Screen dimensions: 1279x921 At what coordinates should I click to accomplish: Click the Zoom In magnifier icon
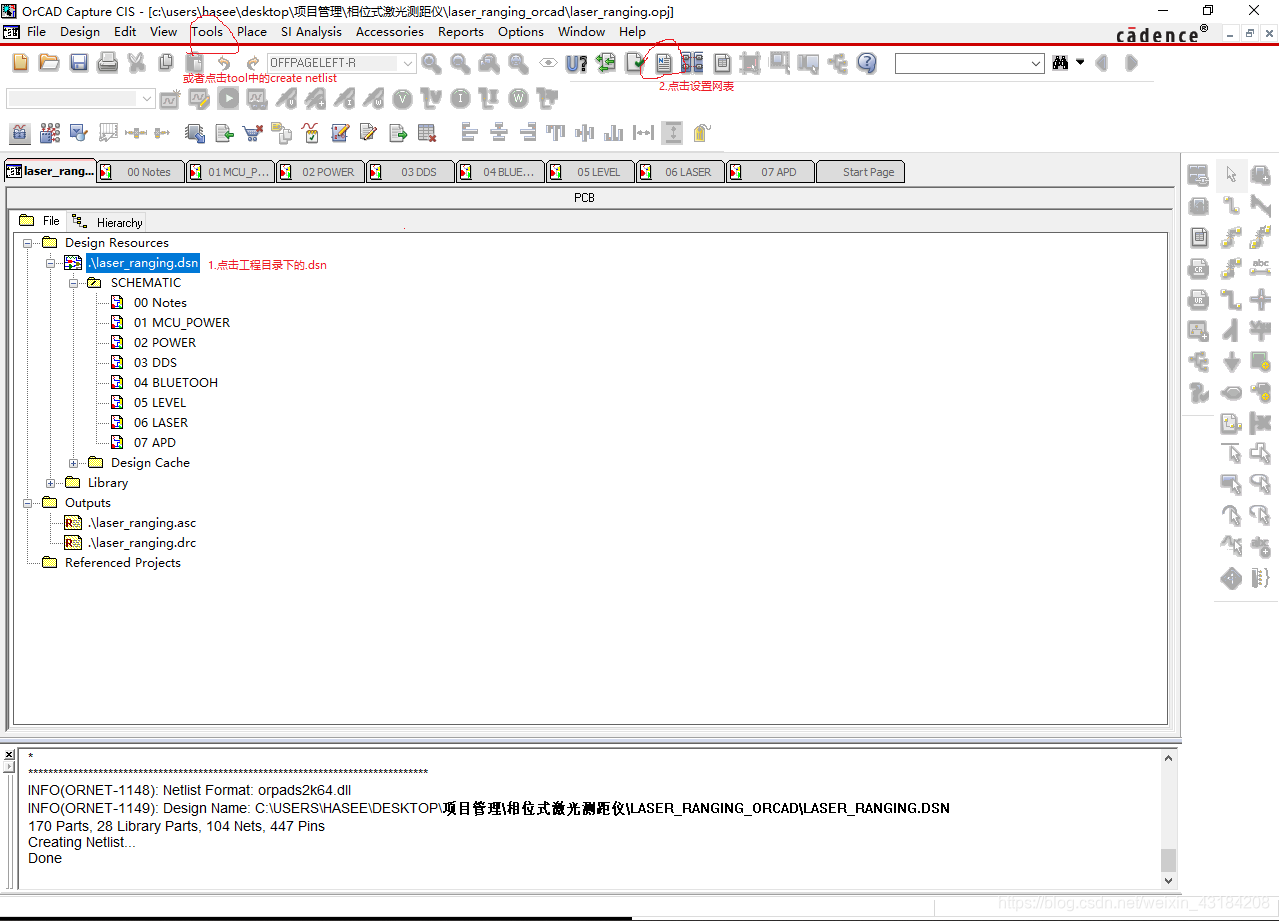click(x=431, y=63)
